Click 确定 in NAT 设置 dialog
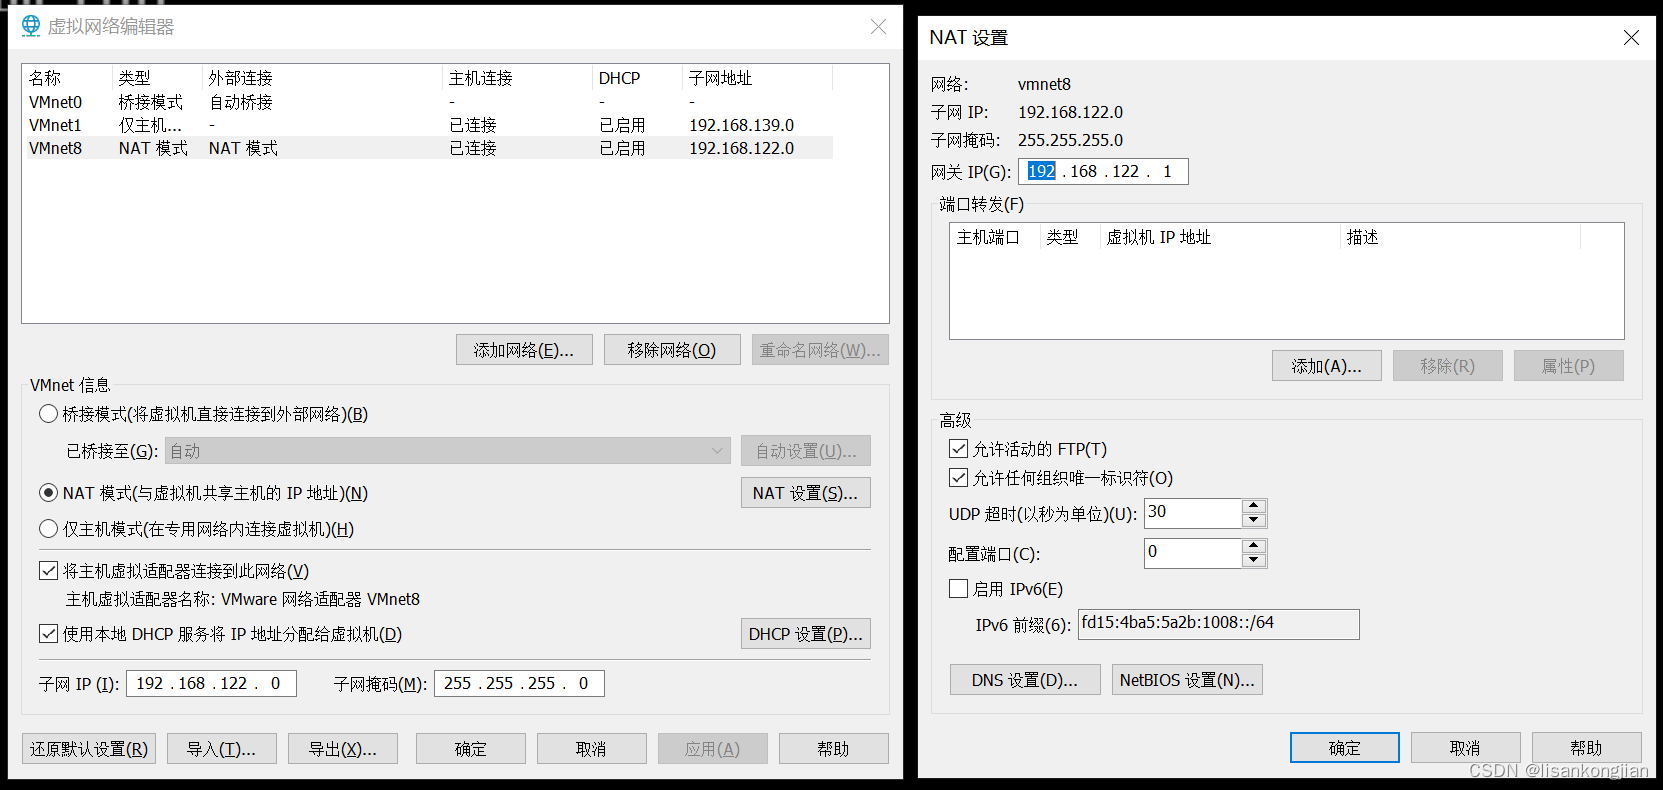 [1345, 748]
